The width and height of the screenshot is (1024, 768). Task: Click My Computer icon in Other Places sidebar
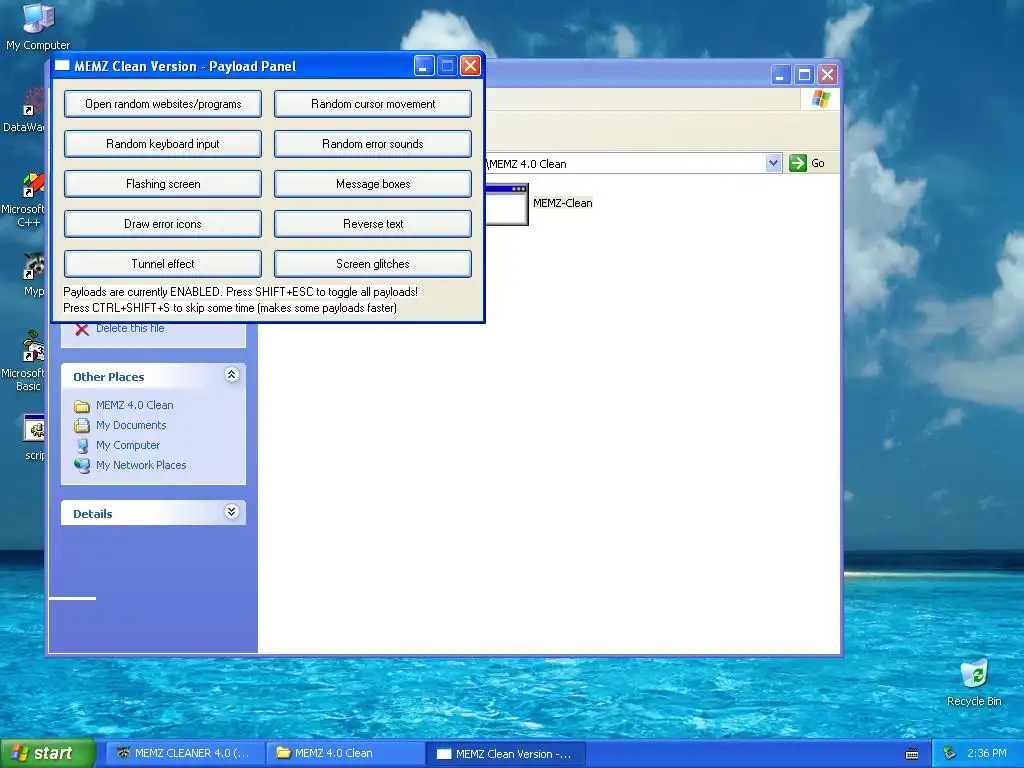(x=82, y=445)
